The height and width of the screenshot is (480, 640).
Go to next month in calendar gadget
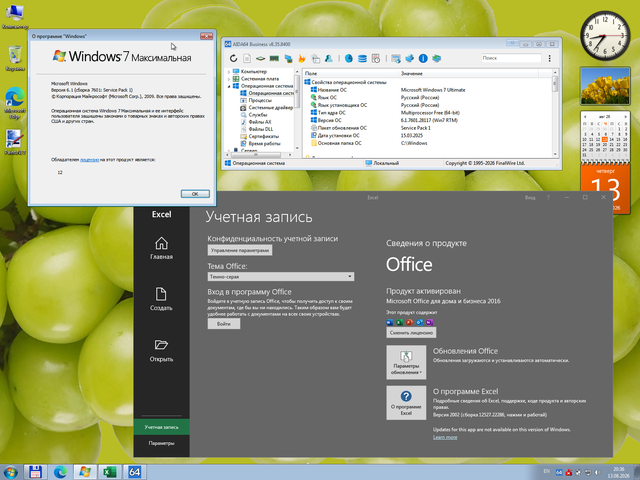pyautogui.click(x=625, y=116)
